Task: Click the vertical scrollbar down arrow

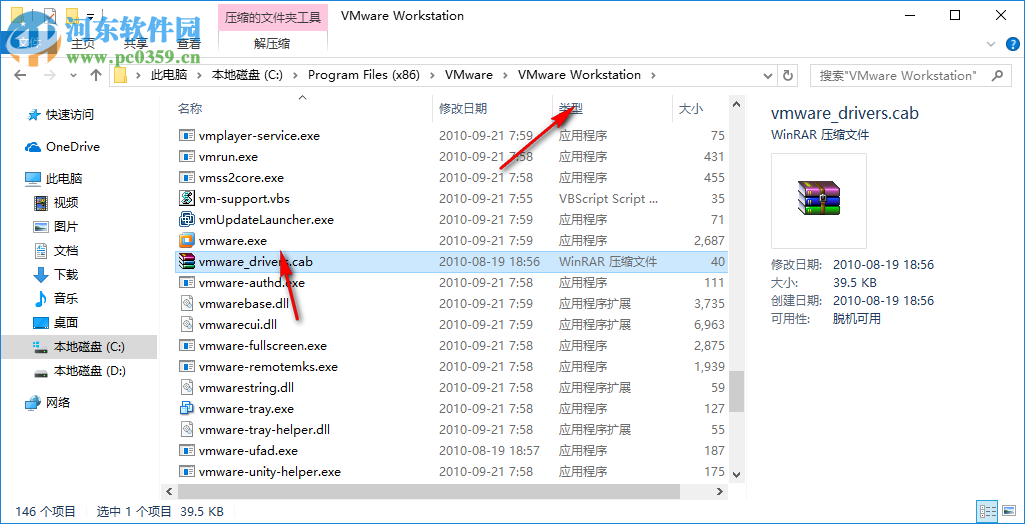Action: click(737, 474)
